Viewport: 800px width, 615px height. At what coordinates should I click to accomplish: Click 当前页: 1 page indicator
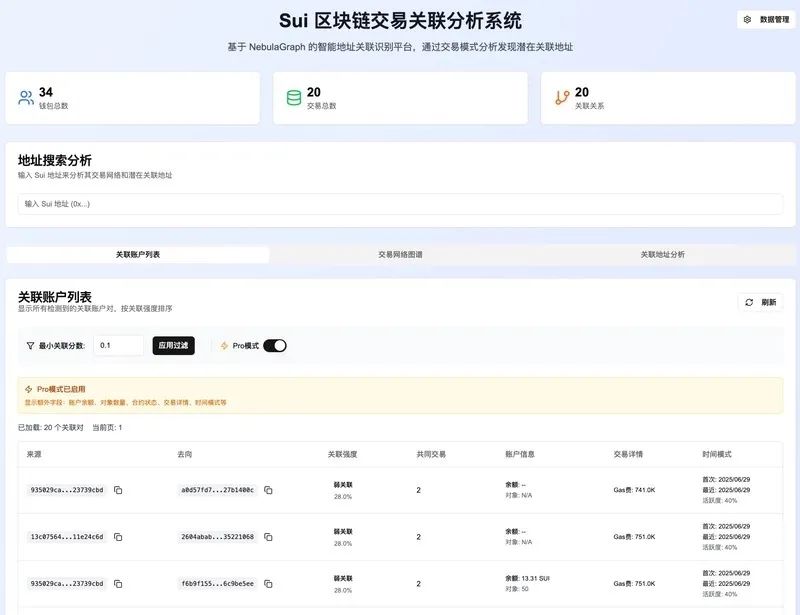(107, 428)
